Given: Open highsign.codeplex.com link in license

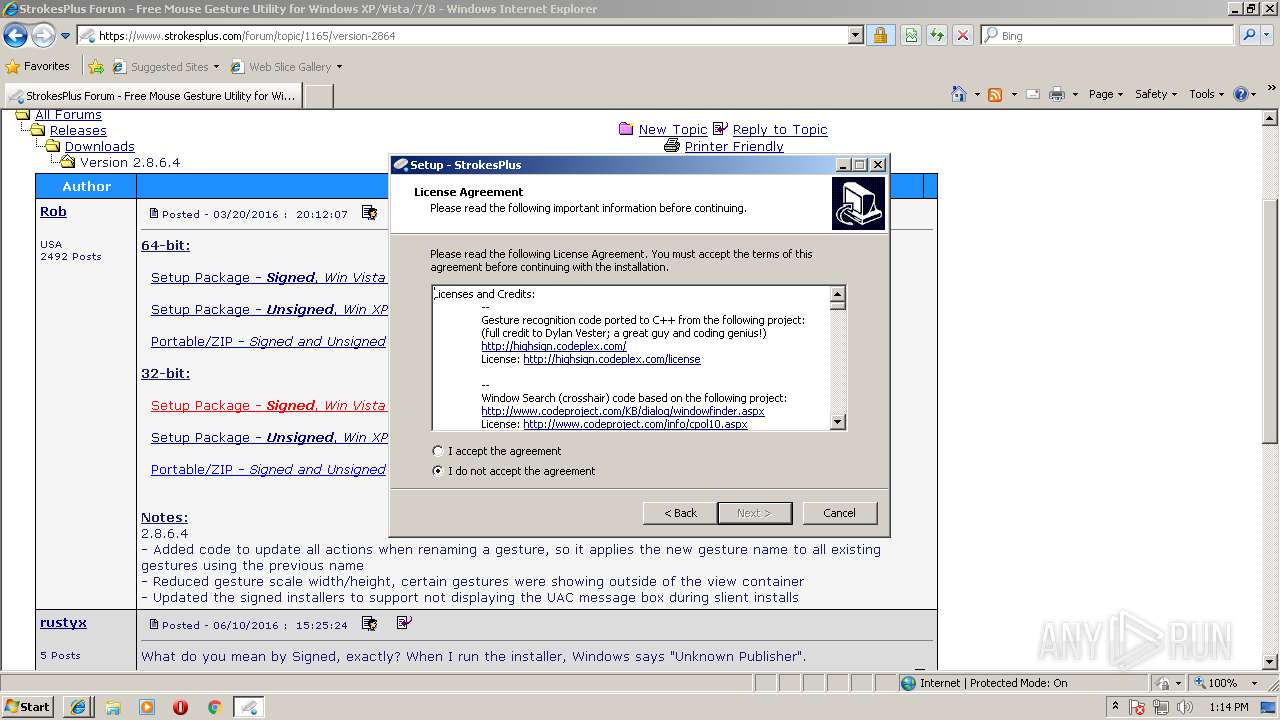Looking at the screenshot, I should 553,346.
